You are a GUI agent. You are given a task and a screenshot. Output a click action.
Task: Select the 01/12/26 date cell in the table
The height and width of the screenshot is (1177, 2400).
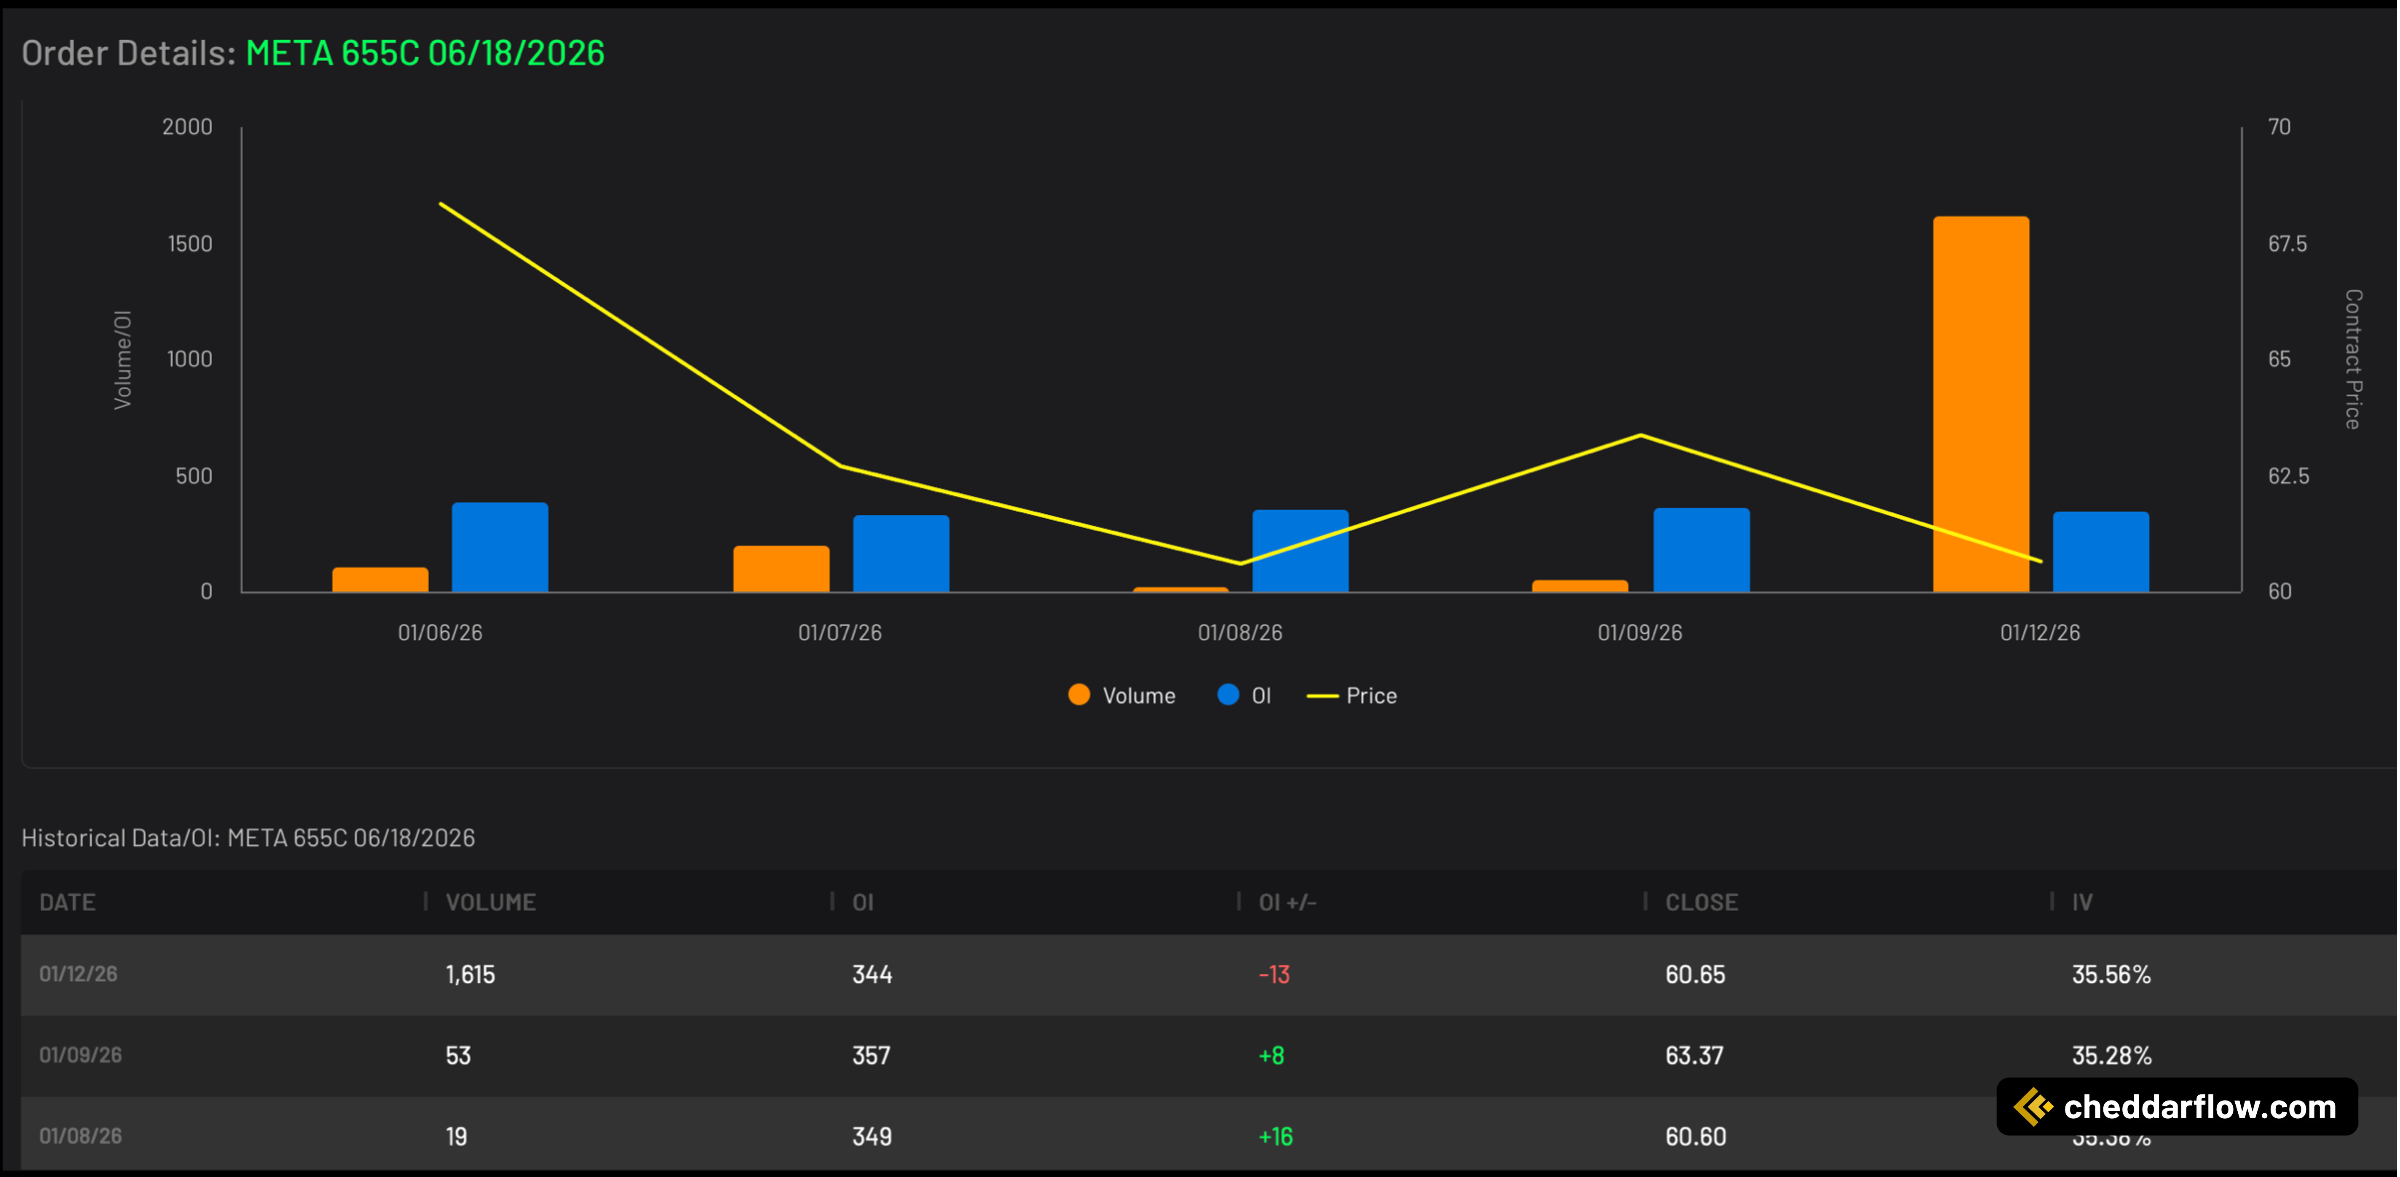click(78, 974)
